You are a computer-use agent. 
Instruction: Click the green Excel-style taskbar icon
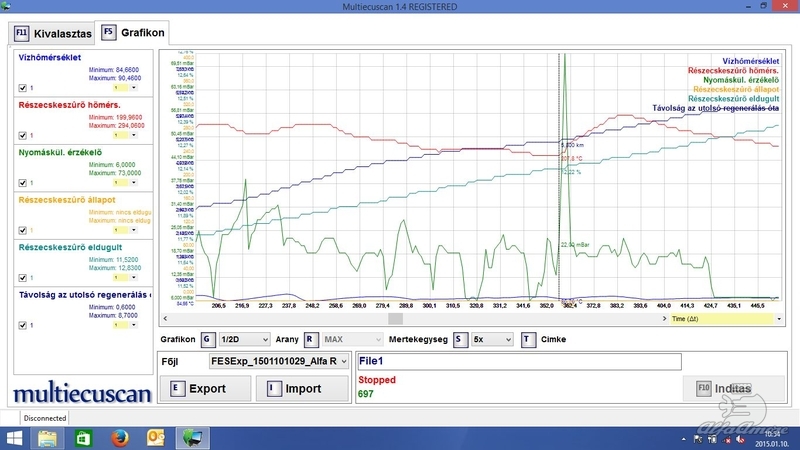[x=84, y=437]
